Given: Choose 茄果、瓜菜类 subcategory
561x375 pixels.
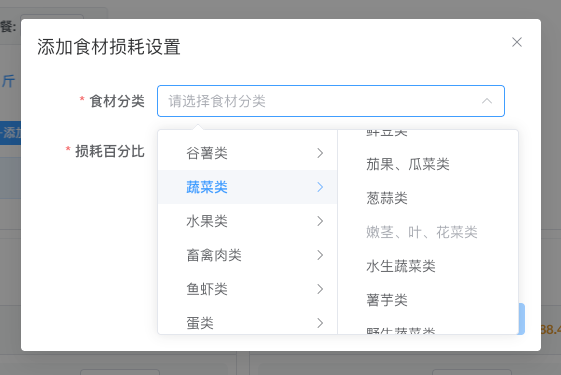Looking at the screenshot, I should pos(428,164).
